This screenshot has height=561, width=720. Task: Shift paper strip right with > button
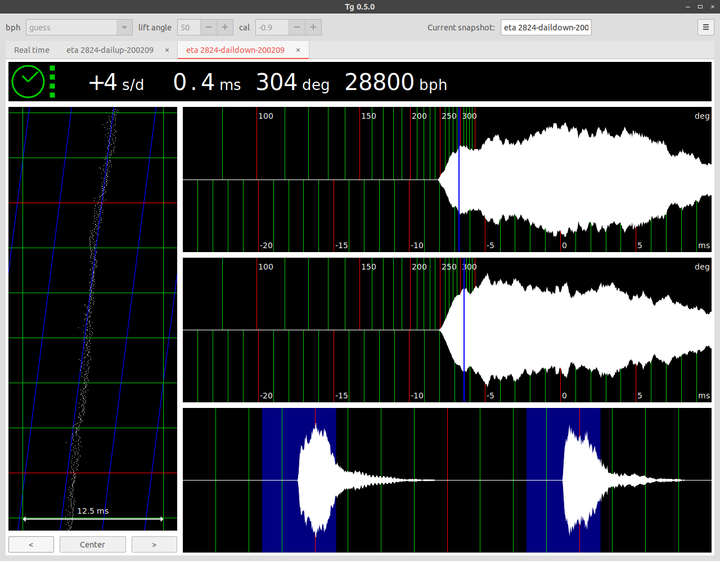coord(154,544)
